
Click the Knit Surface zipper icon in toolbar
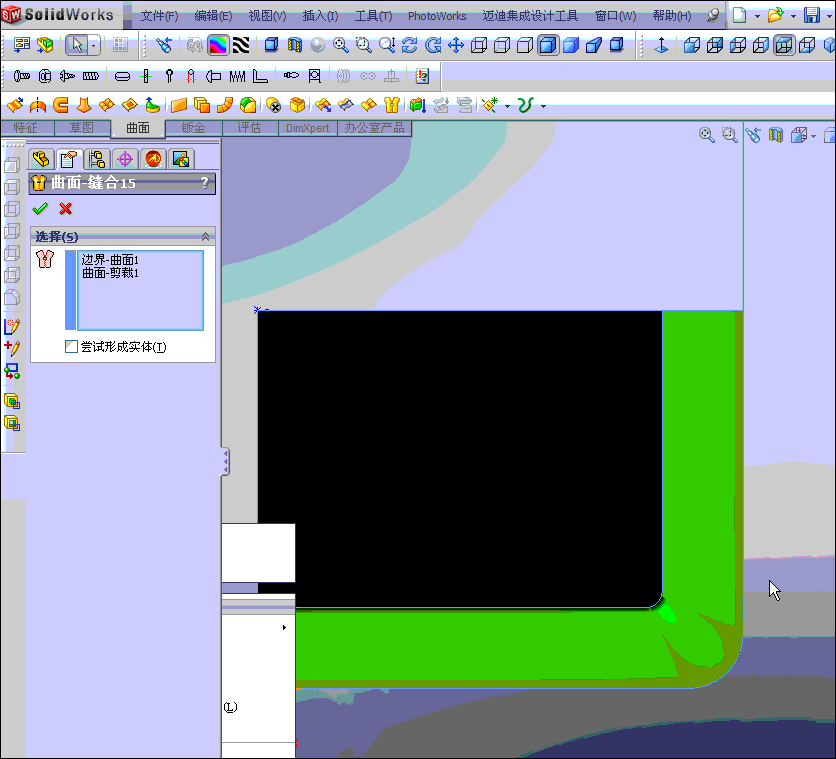(x=392, y=105)
